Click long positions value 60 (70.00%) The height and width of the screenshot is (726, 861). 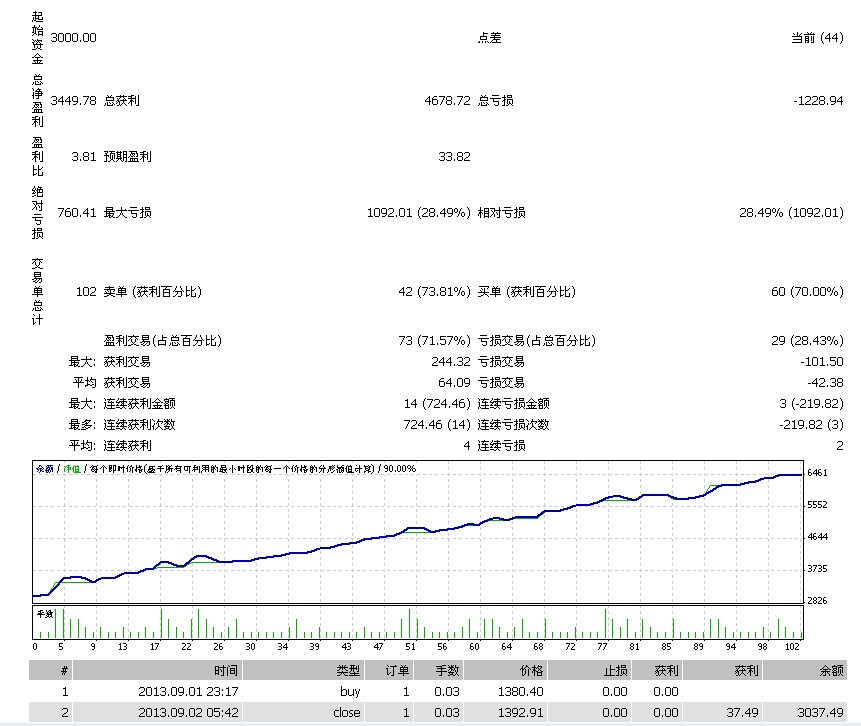[807, 292]
